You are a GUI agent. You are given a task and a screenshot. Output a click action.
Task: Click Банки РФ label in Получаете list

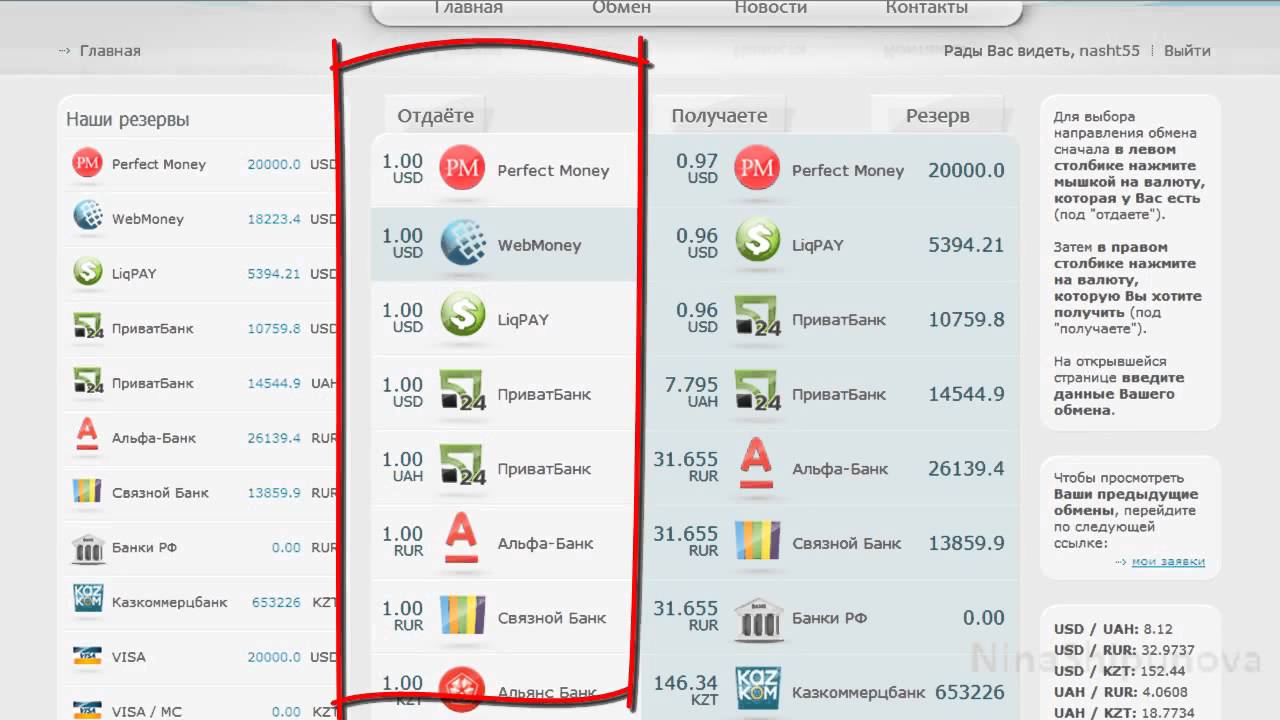[829, 618]
